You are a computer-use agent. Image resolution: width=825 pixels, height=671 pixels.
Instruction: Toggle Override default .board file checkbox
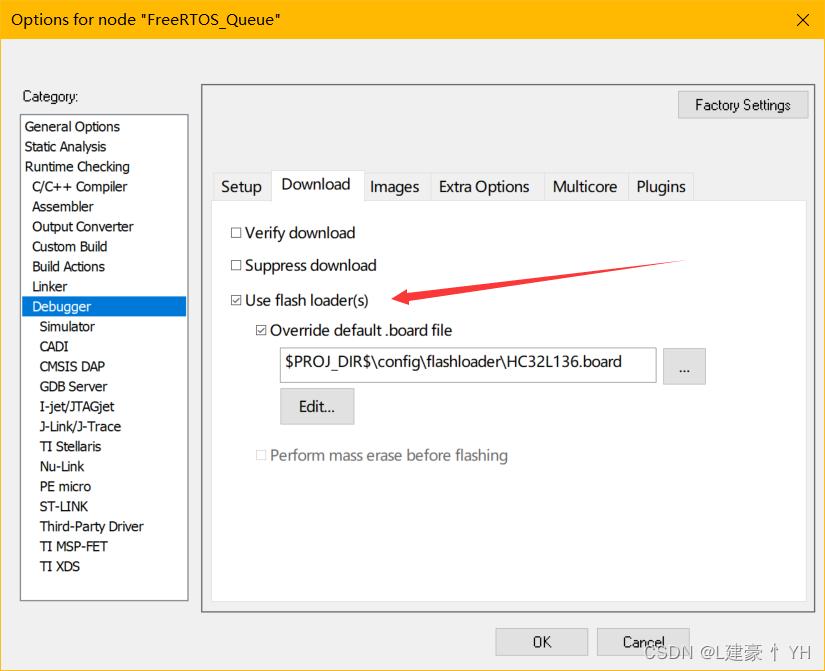click(x=261, y=331)
